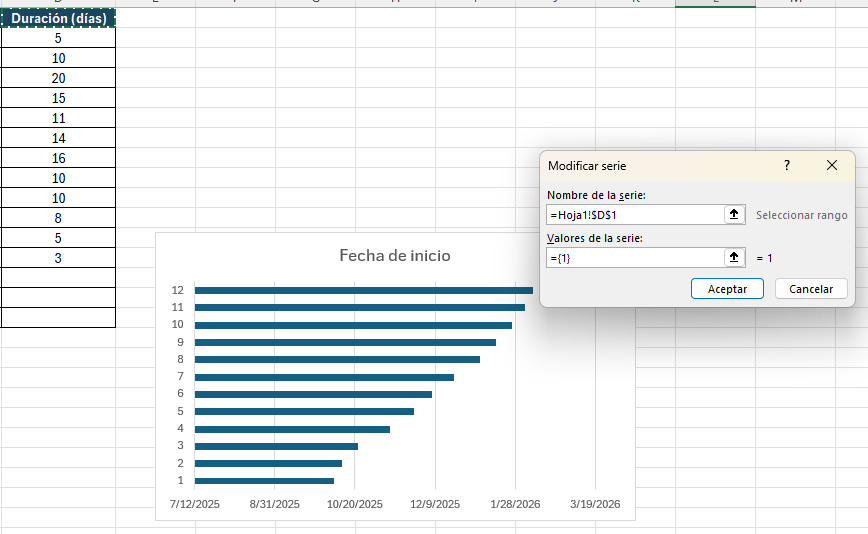Click the 10/20/2025 date axis label
This screenshot has width=868, height=534.
pyautogui.click(x=355, y=505)
